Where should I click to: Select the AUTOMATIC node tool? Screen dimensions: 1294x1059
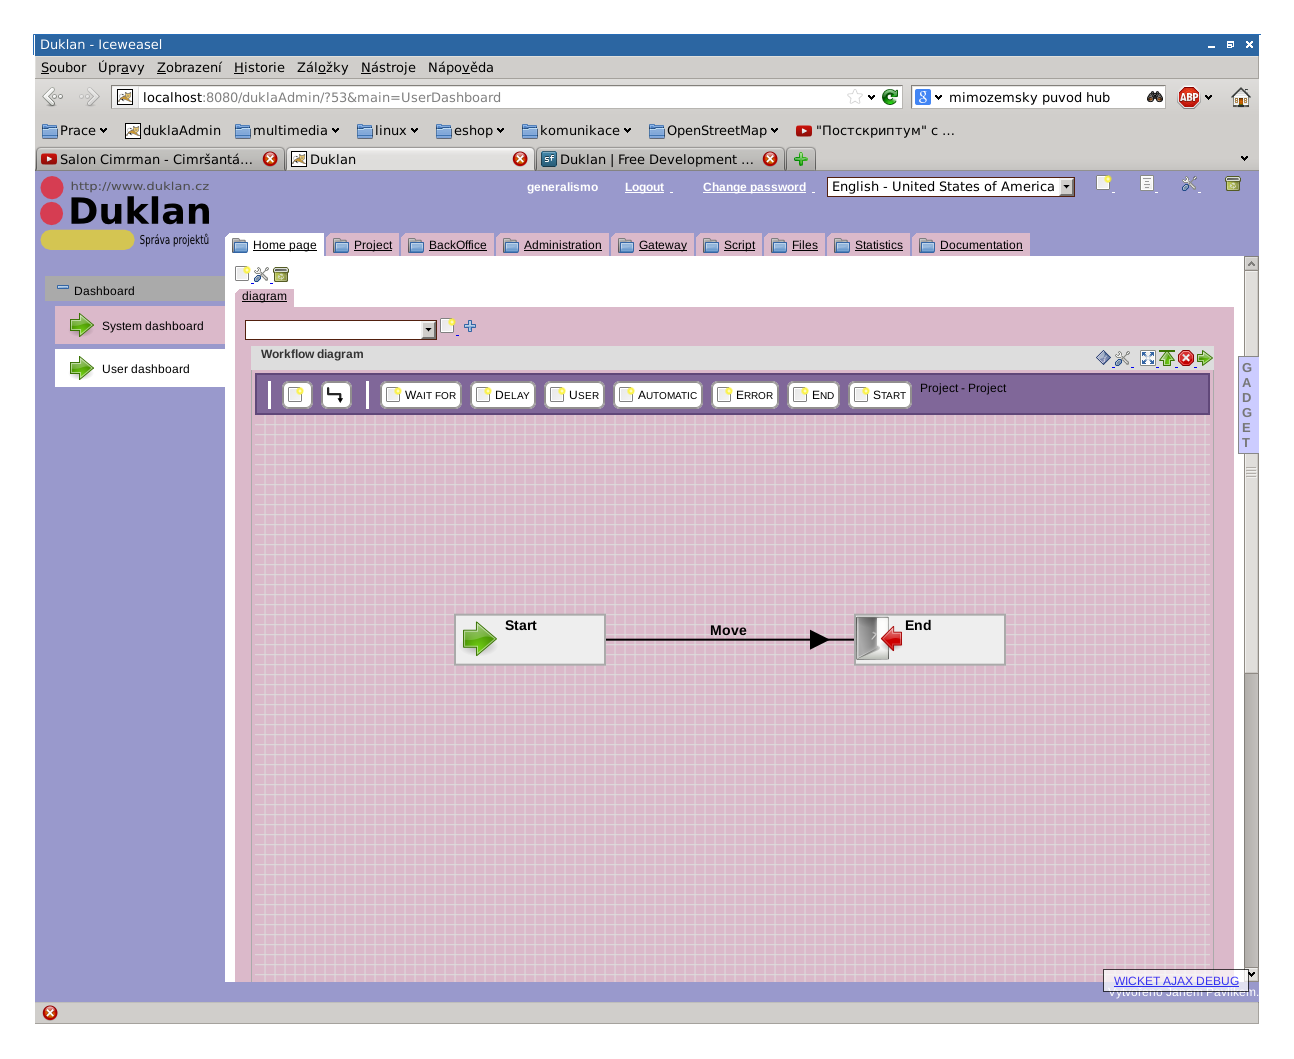657,394
